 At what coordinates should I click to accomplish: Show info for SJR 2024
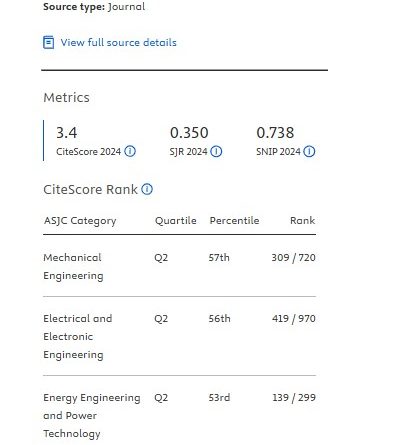click(x=216, y=151)
